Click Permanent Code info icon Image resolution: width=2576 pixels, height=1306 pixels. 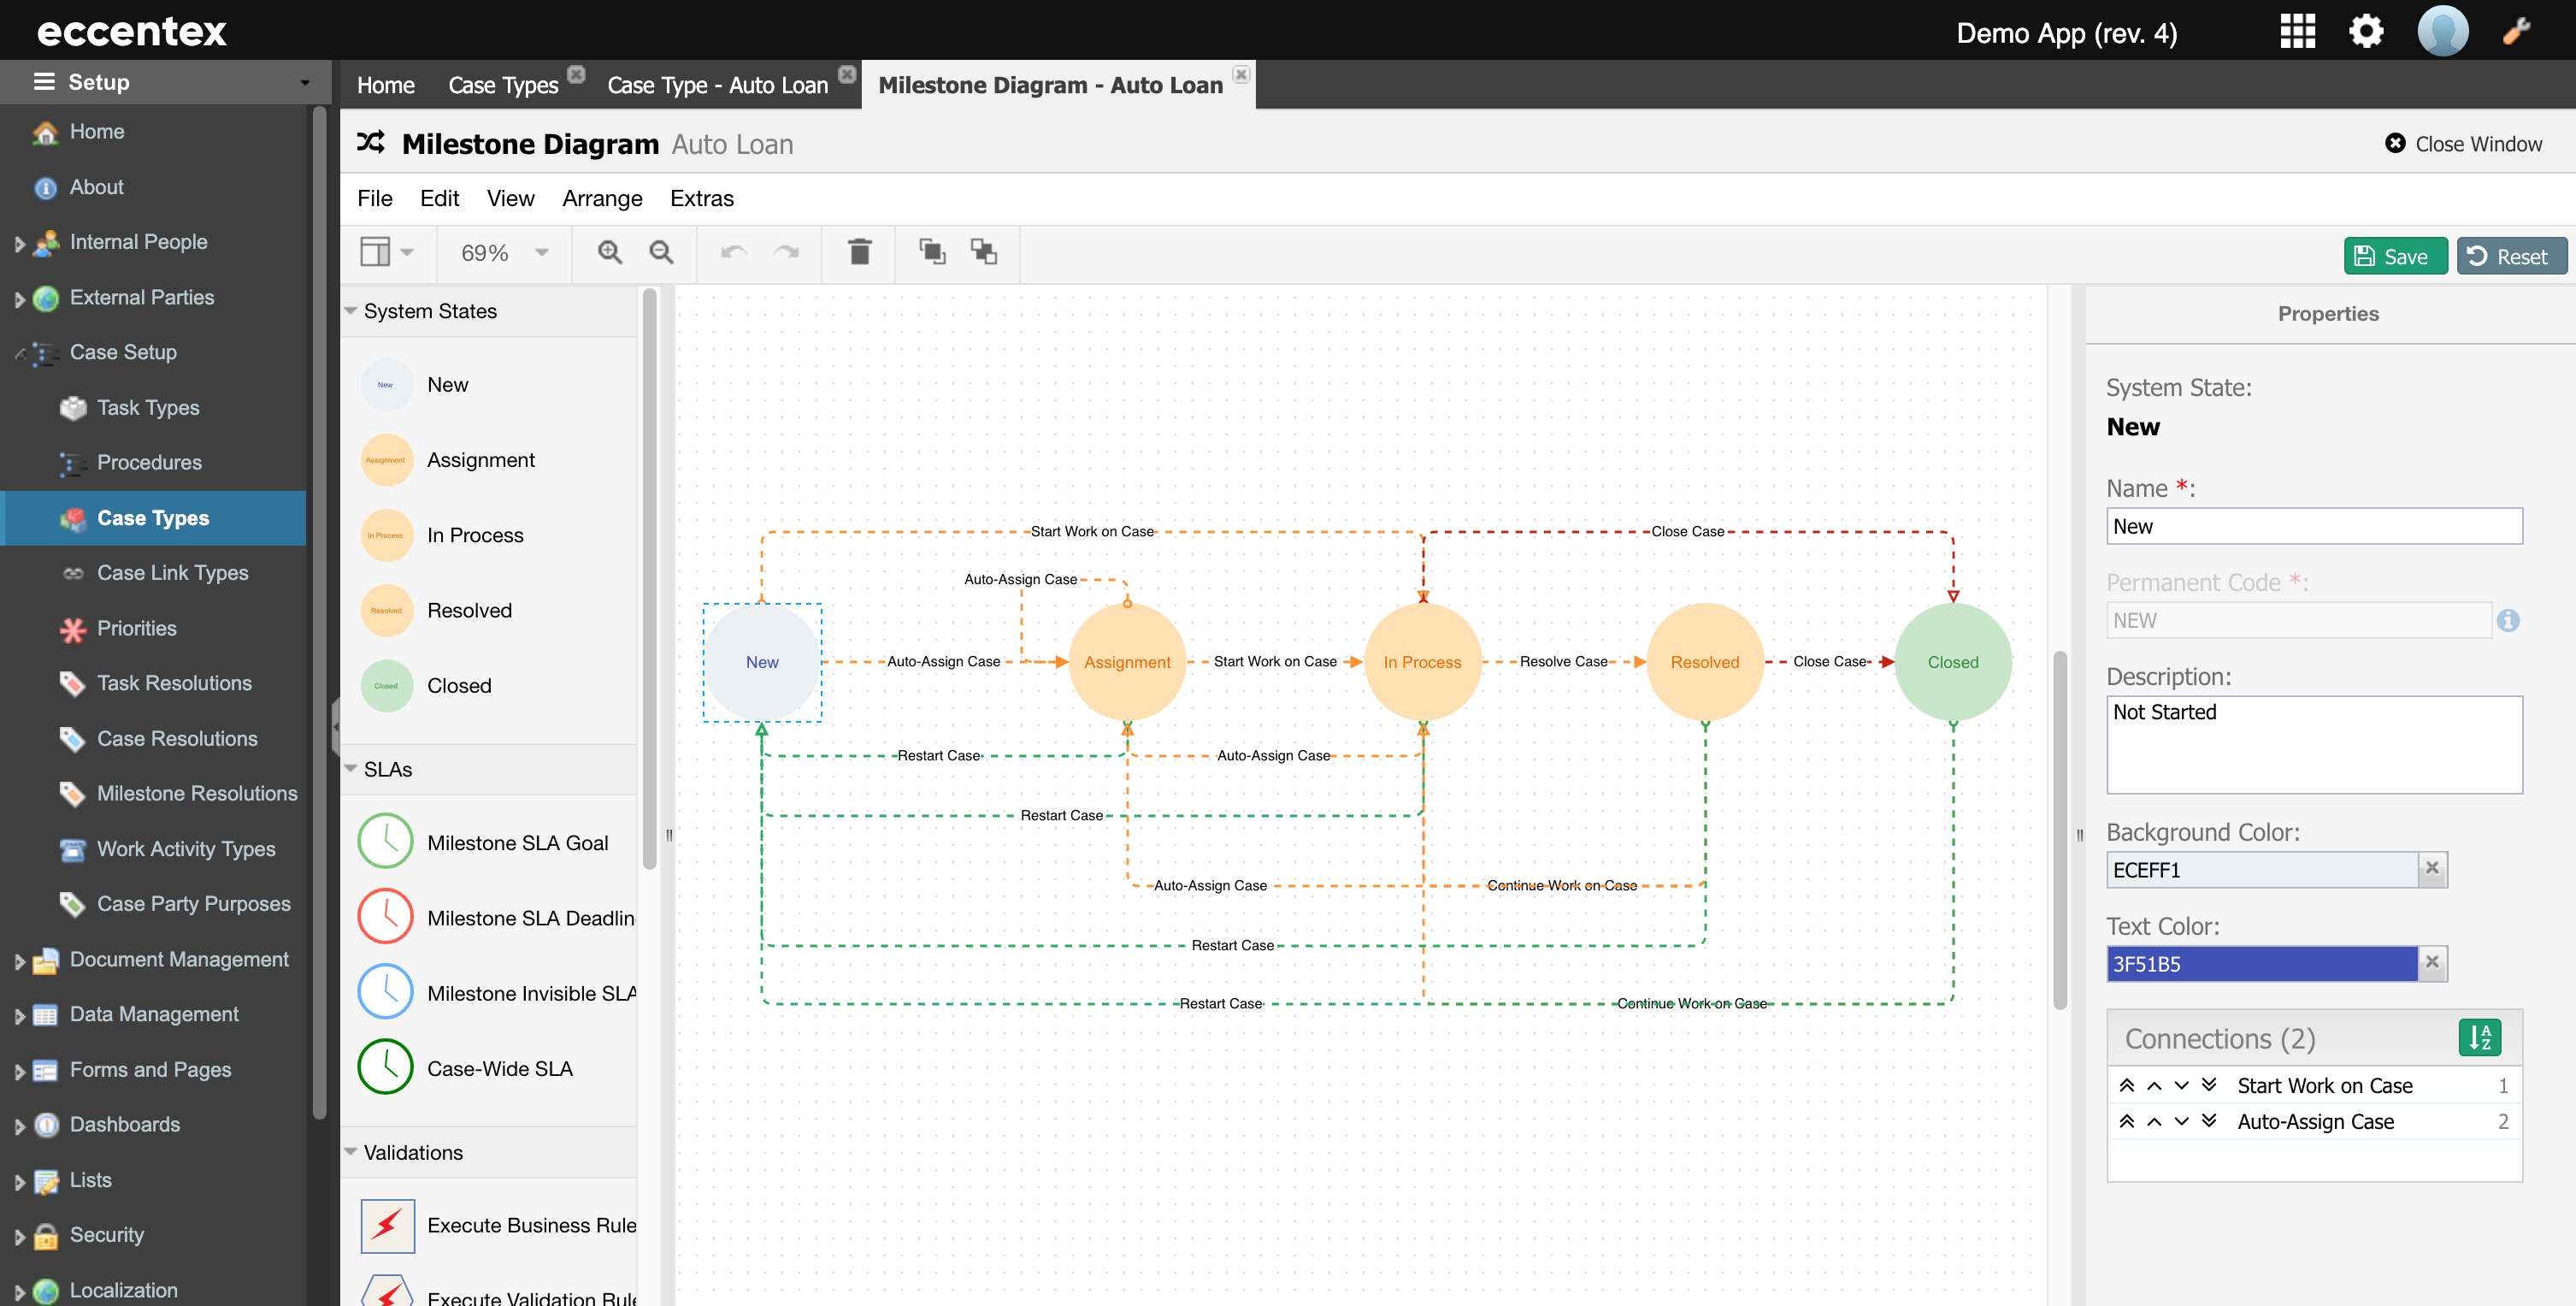tap(2507, 621)
